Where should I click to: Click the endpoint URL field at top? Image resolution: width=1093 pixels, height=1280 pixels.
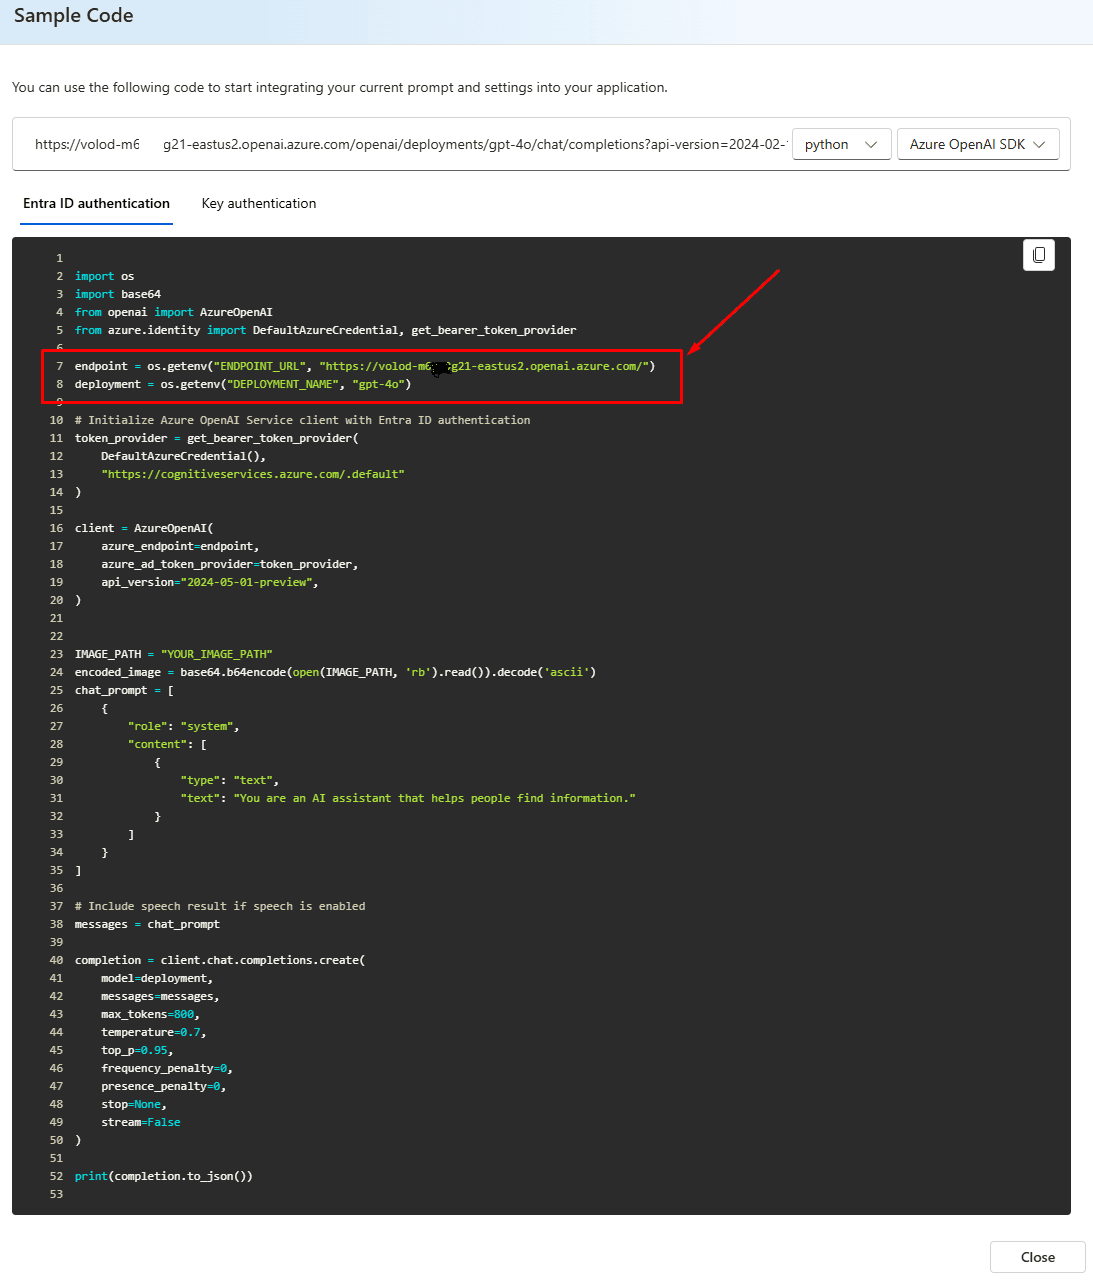tap(411, 144)
